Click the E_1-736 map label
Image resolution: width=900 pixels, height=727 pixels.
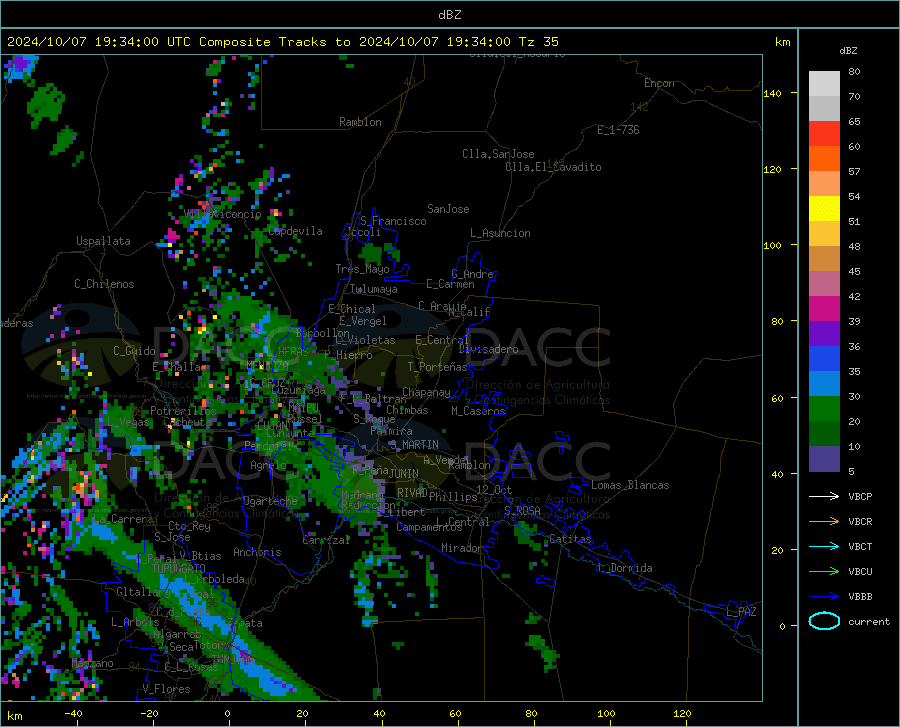[x=618, y=130]
